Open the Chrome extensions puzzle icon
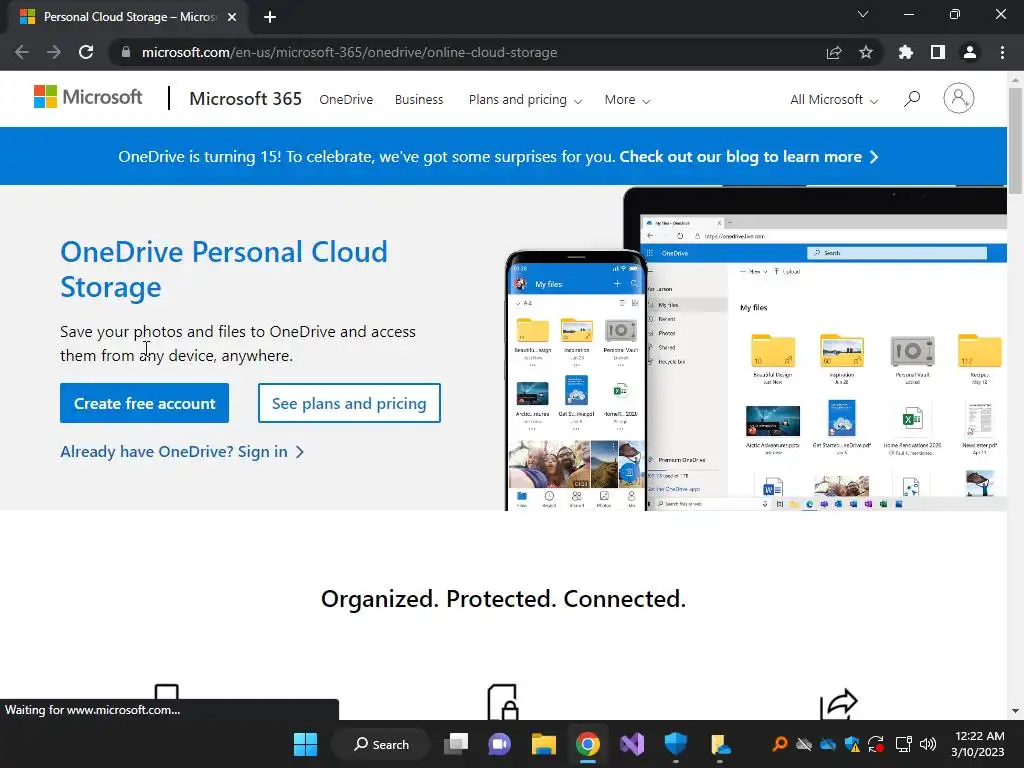The width and height of the screenshot is (1024, 768). [x=905, y=52]
